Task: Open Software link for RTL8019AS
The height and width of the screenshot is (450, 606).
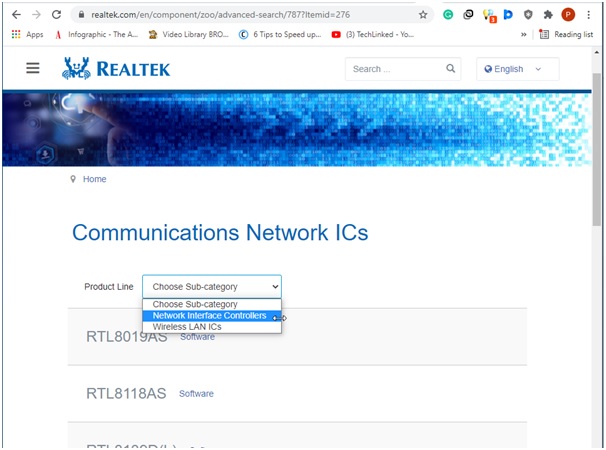Action: point(197,337)
